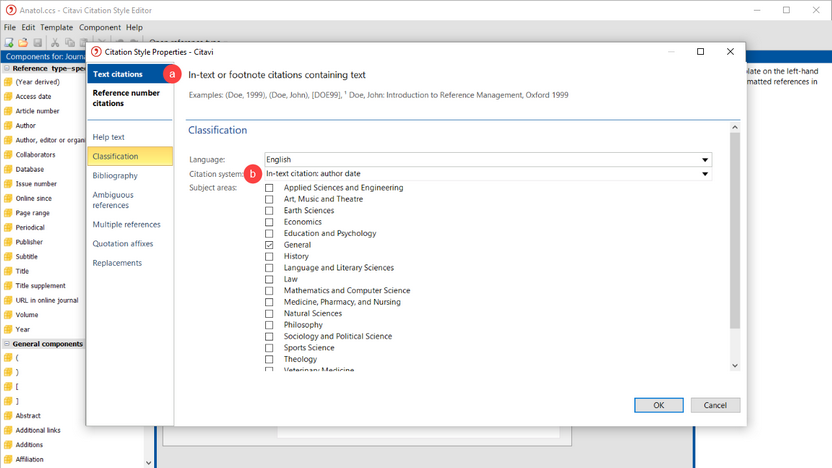The width and height of the screenshot is (832, 468).
Task: Click the components list scroll-down arrow
Action: (x=149, y=463)
